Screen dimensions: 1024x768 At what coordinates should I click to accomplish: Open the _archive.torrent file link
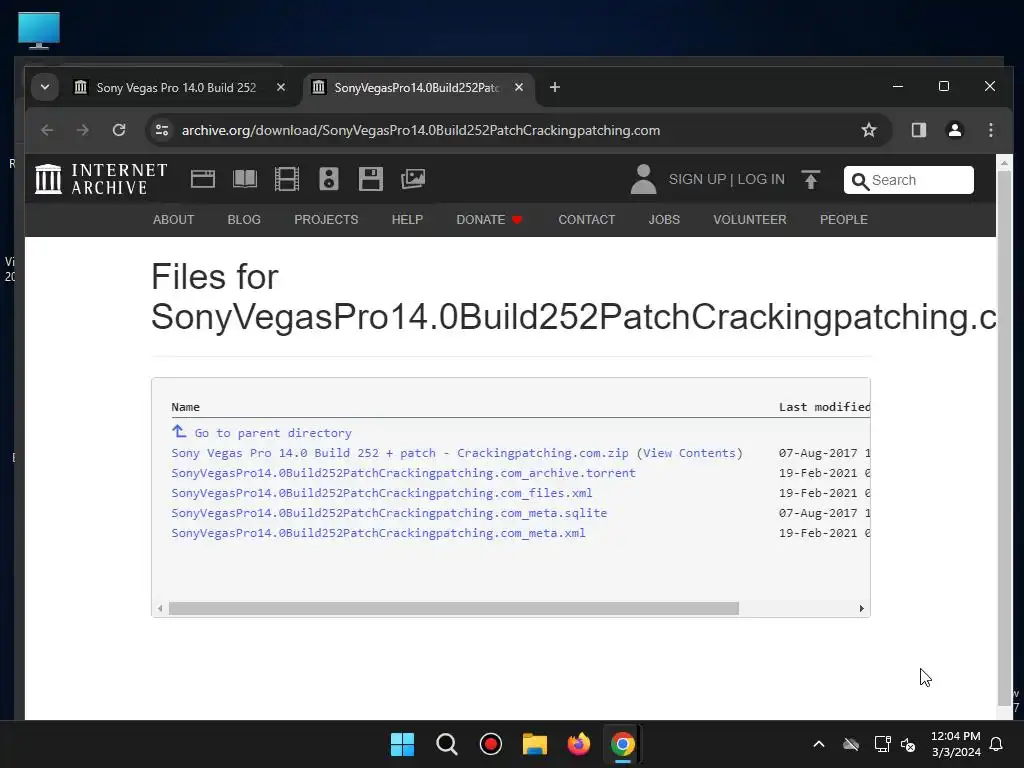pos(403,473)
